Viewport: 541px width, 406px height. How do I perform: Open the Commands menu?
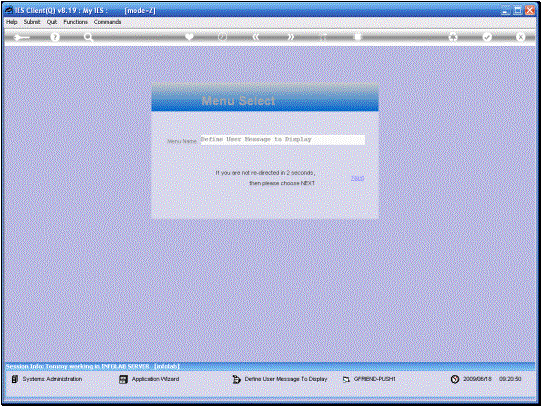click(107, 22)
